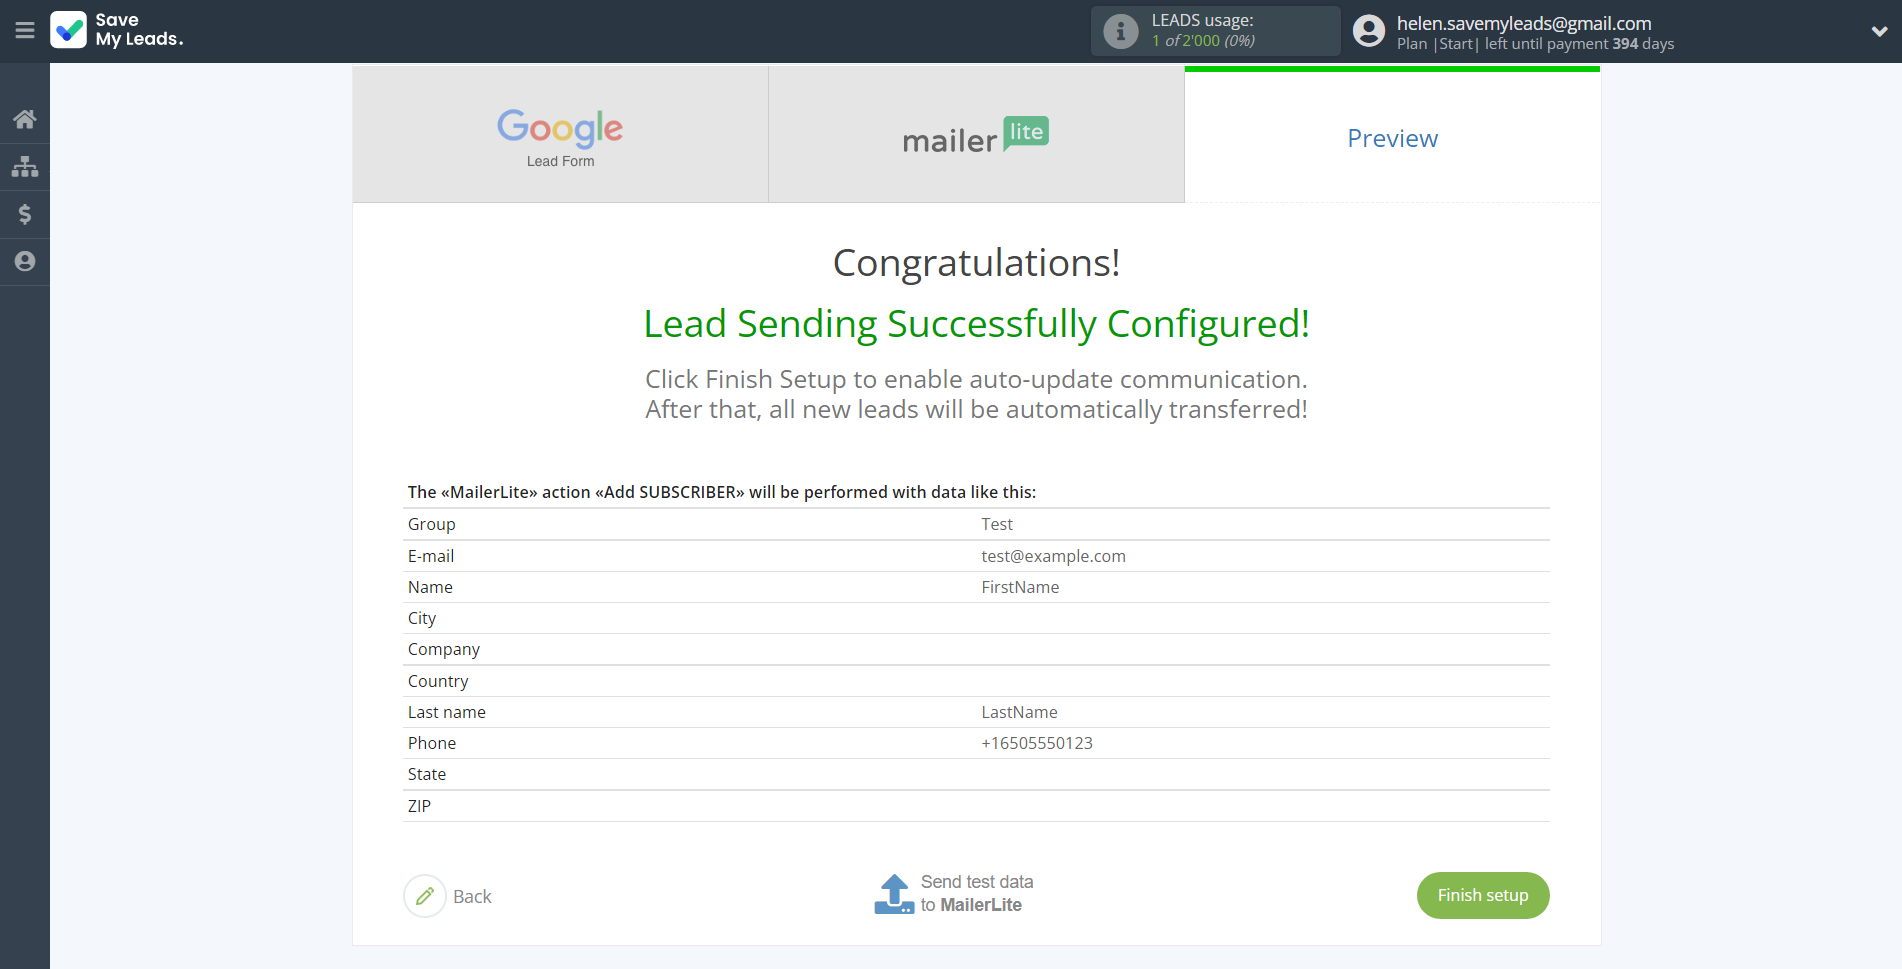Click Lead Sending Successfully Configured heading
This screenshot has height=969, width=1902.
coord(976,324)
